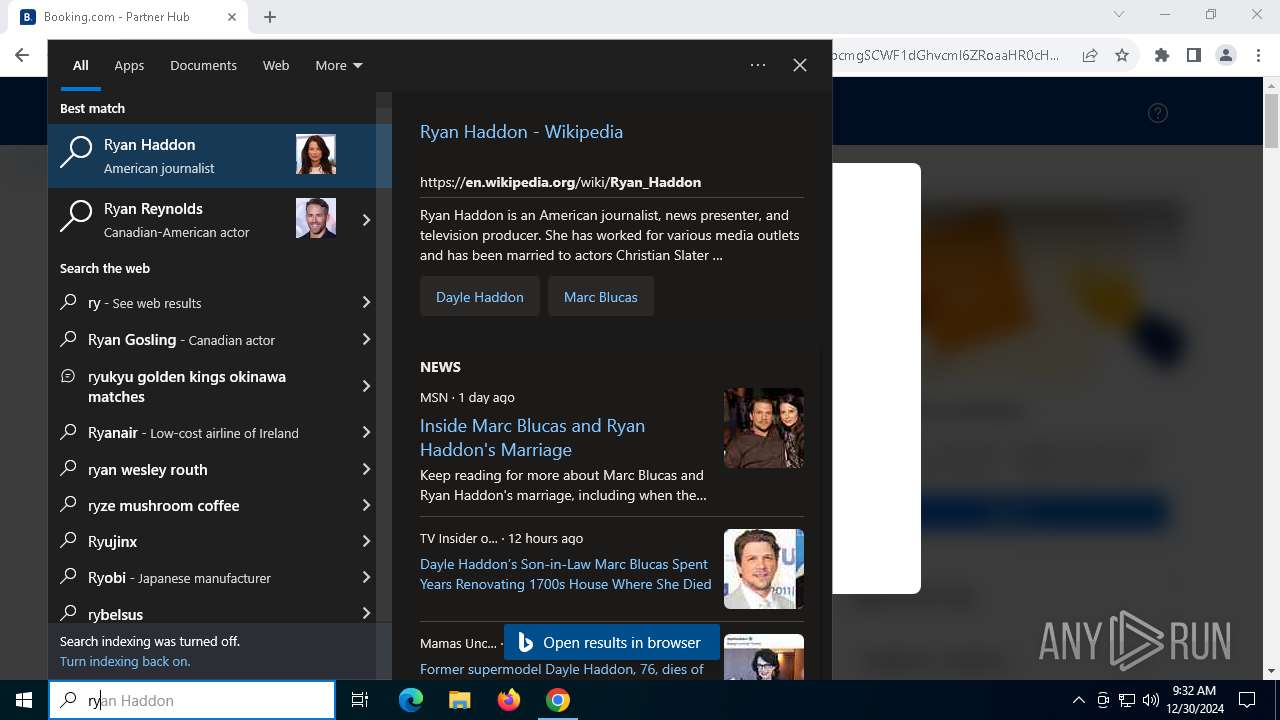This screenshot has height=720, width=1280.
Task: Click in the taskbar search input field
Action: [192, 700]
